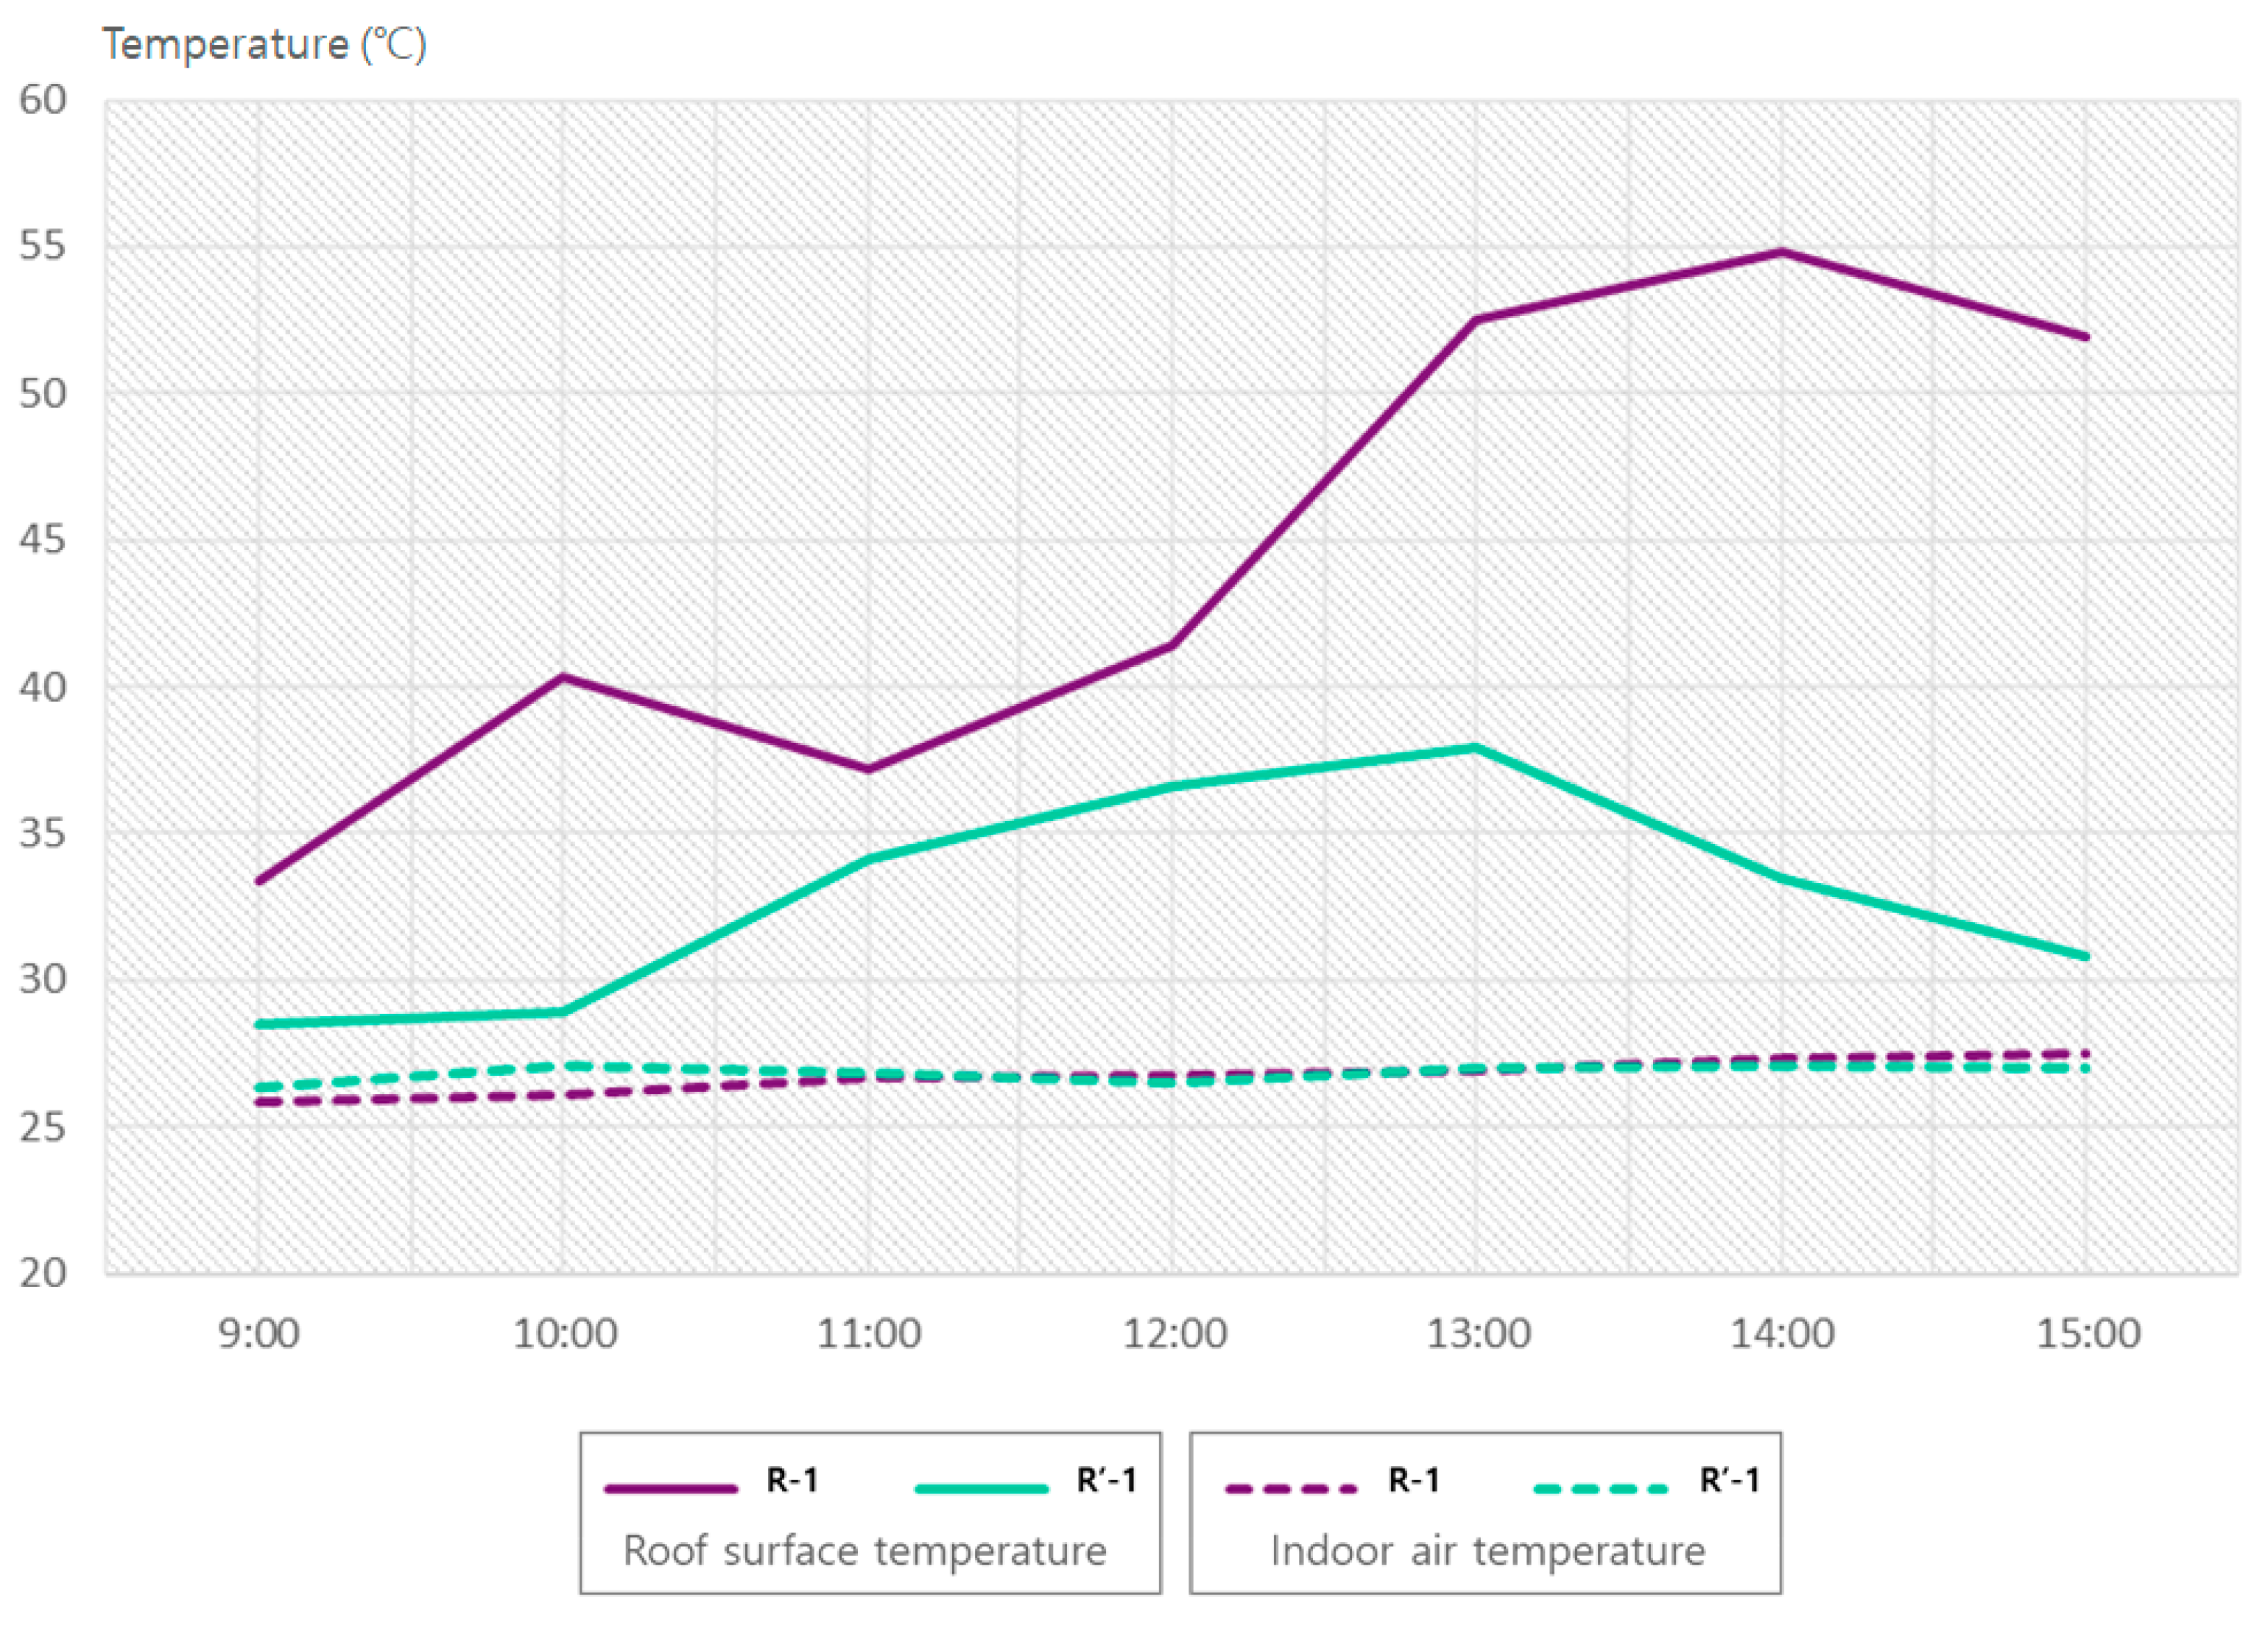The height and width of the screenshot is (1631, 2268).
Task: Click the purple line point at 10:00
Action: tap(564, 678)
